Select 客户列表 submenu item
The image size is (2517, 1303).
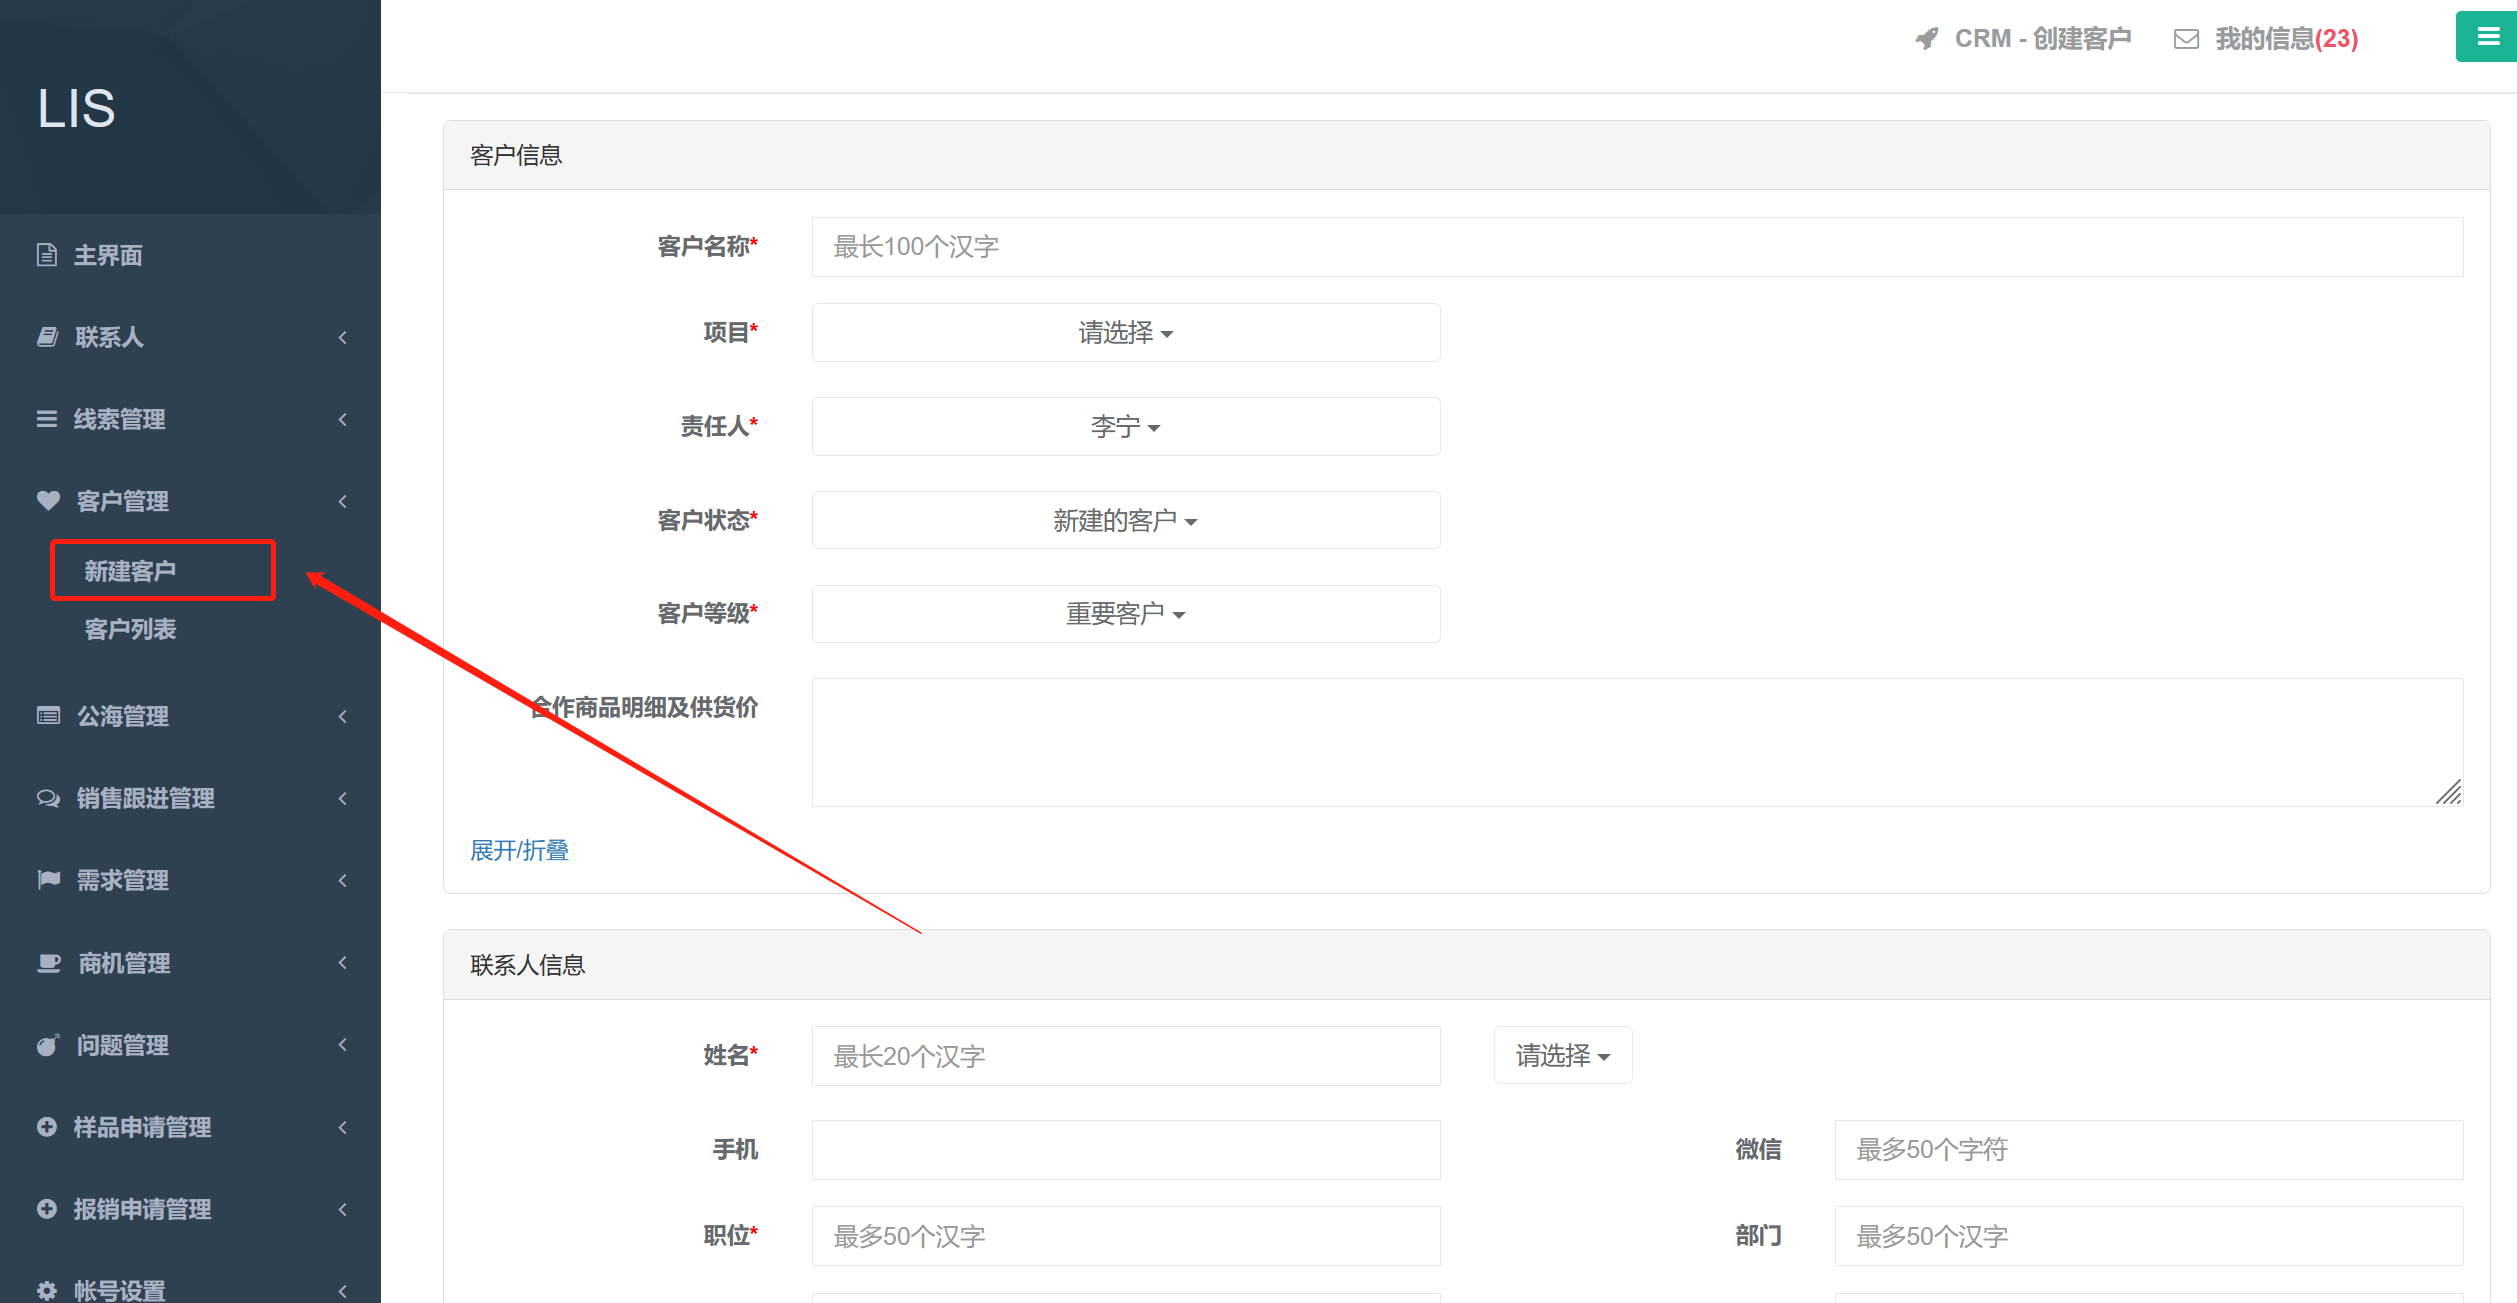tap(130, 629)
